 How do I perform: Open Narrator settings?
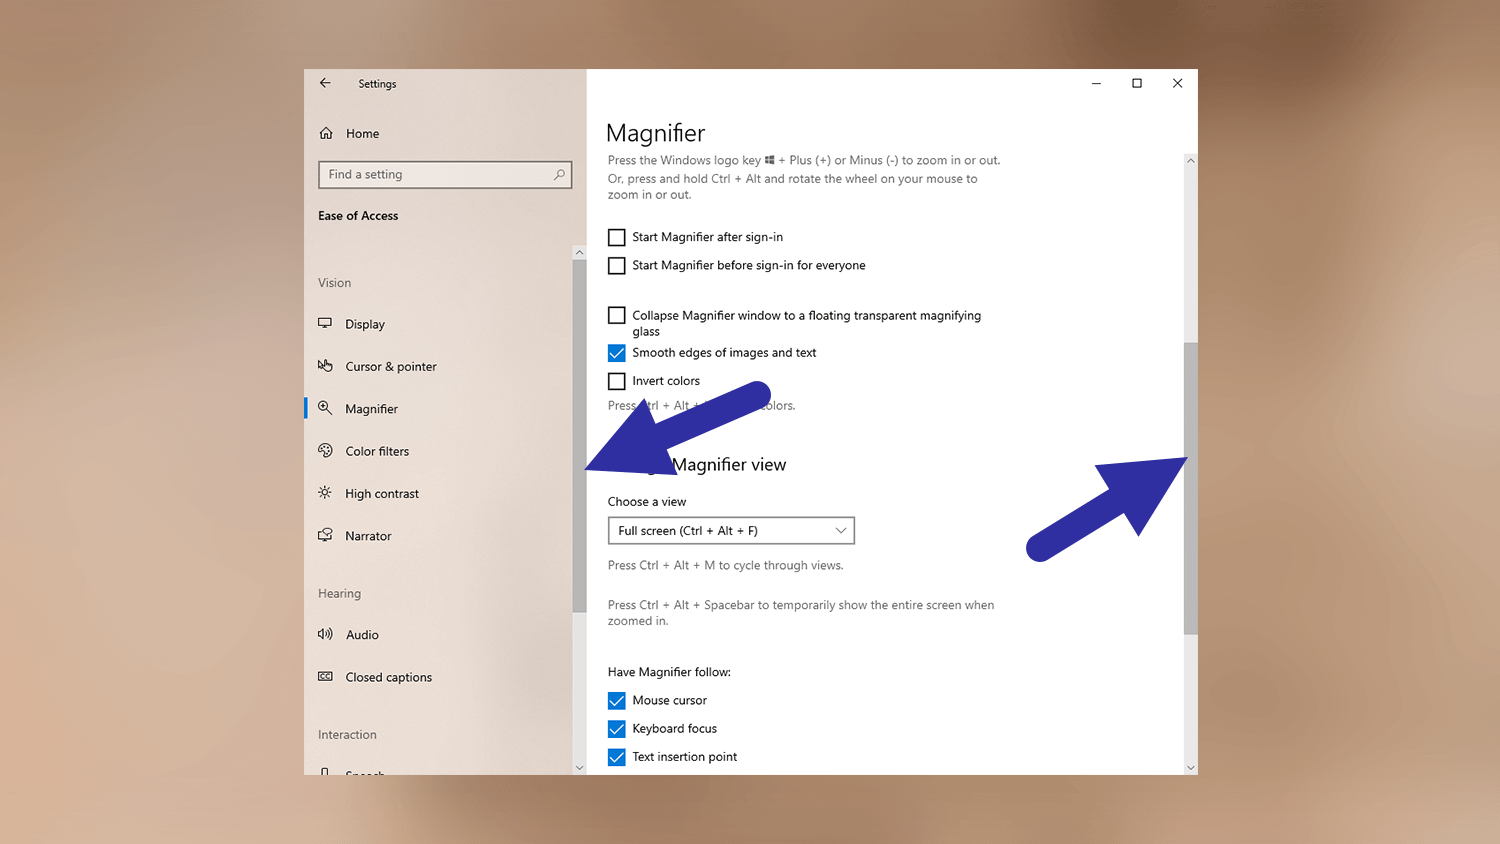point(366,535)
